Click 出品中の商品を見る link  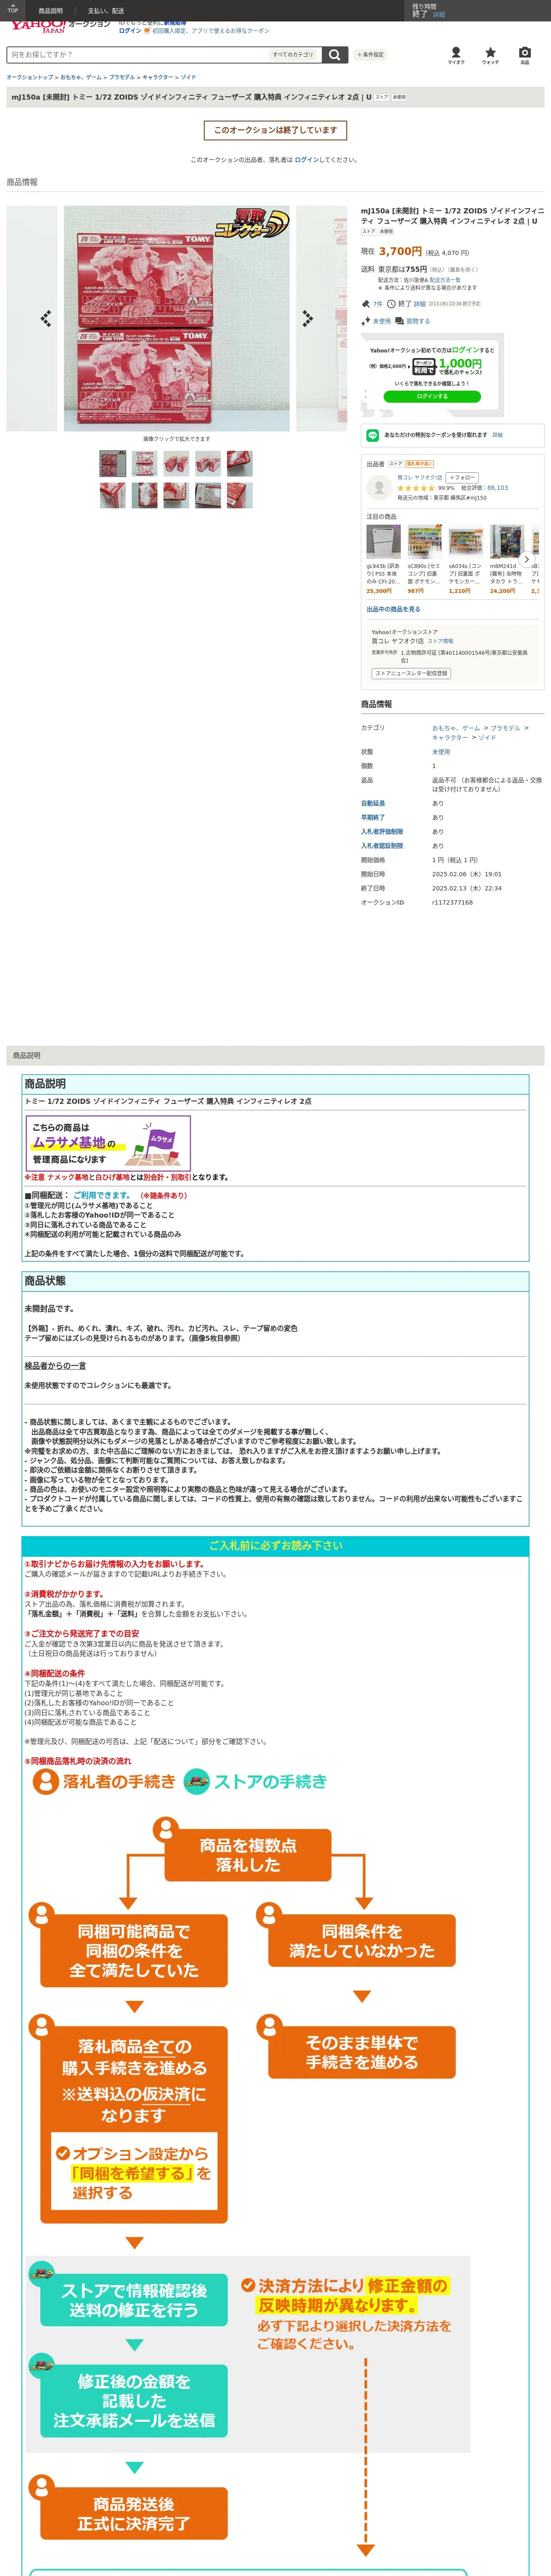coord(393,609)
